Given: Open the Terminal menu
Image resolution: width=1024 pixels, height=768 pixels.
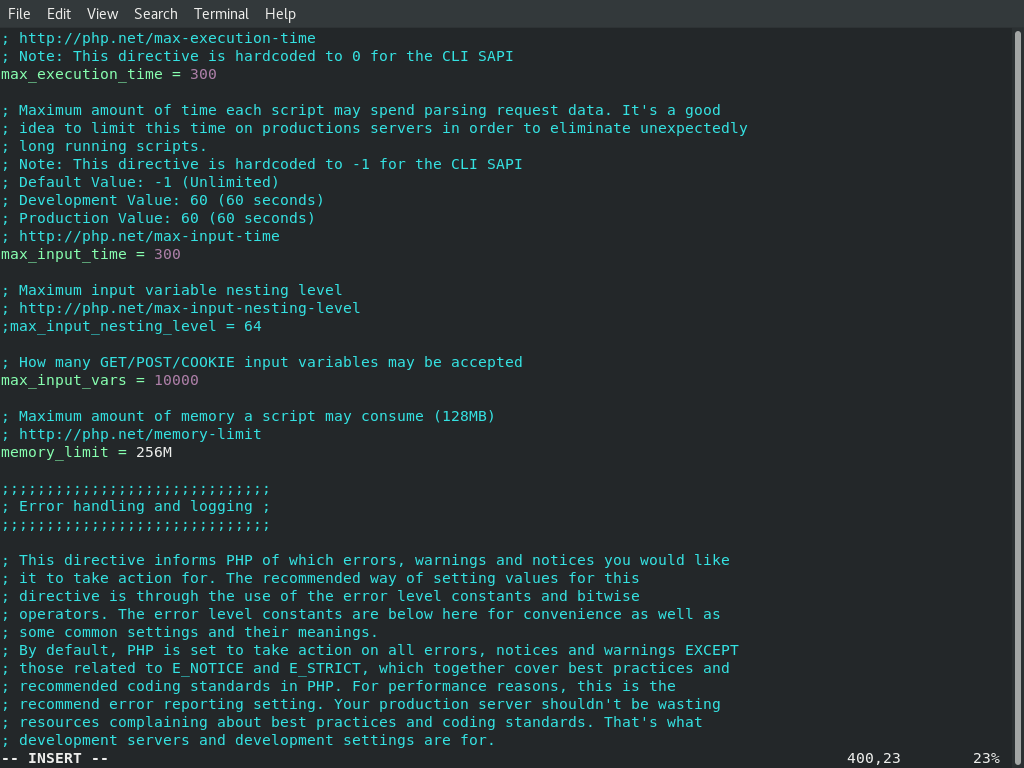Looking at the screenshot, I should [x=221, y=14].
